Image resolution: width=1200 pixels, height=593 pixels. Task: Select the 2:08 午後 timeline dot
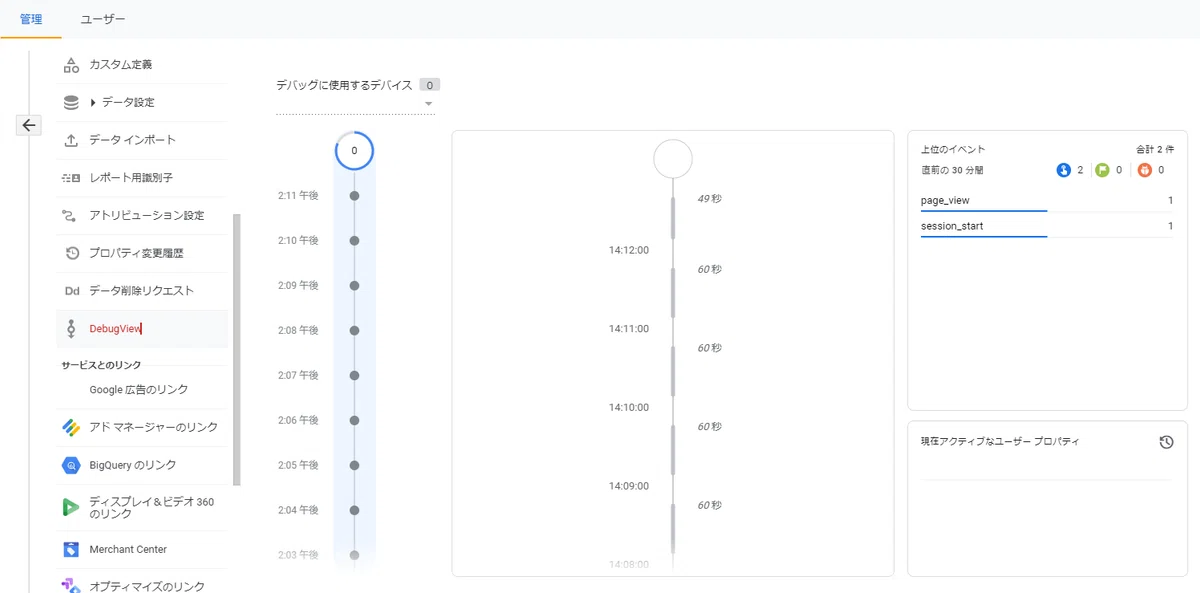click(354, 330)
